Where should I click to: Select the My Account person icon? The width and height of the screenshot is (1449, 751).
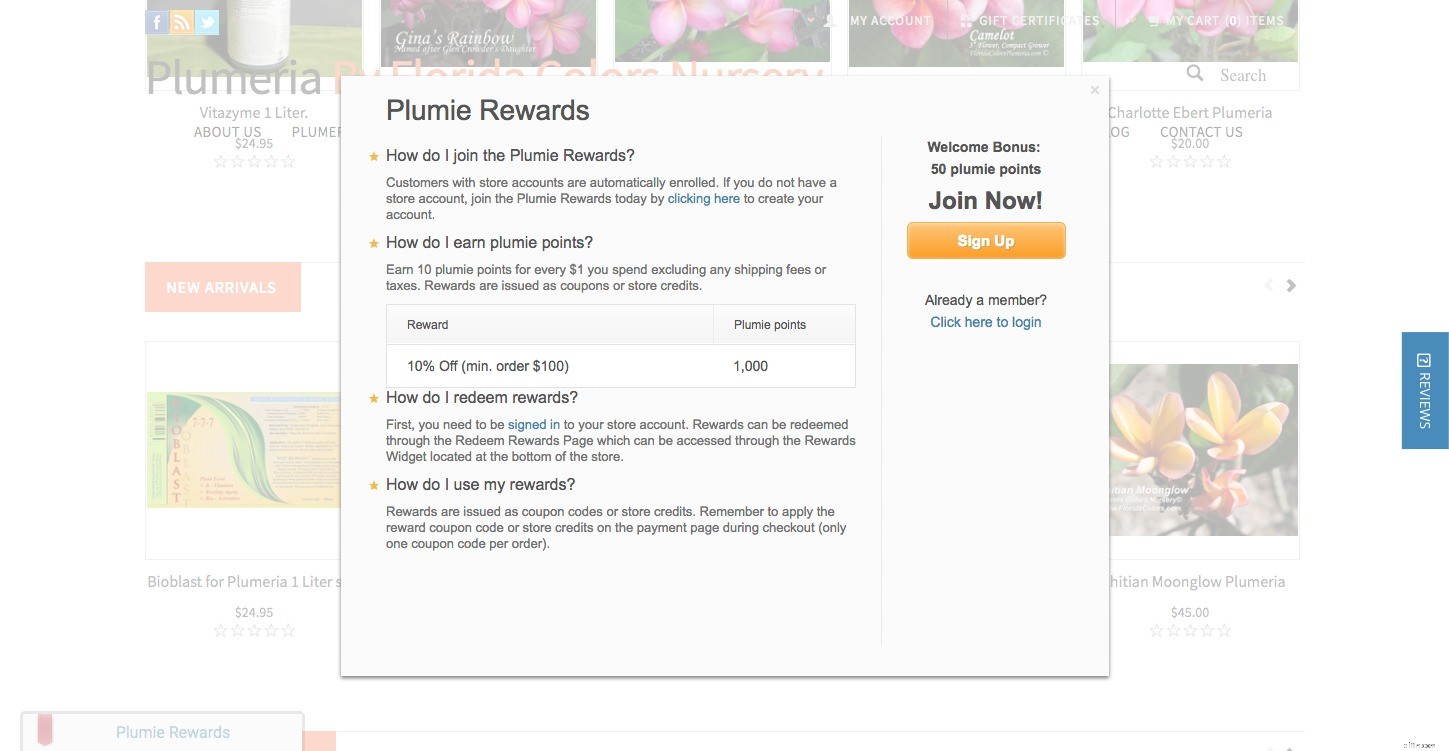point(828,20)
